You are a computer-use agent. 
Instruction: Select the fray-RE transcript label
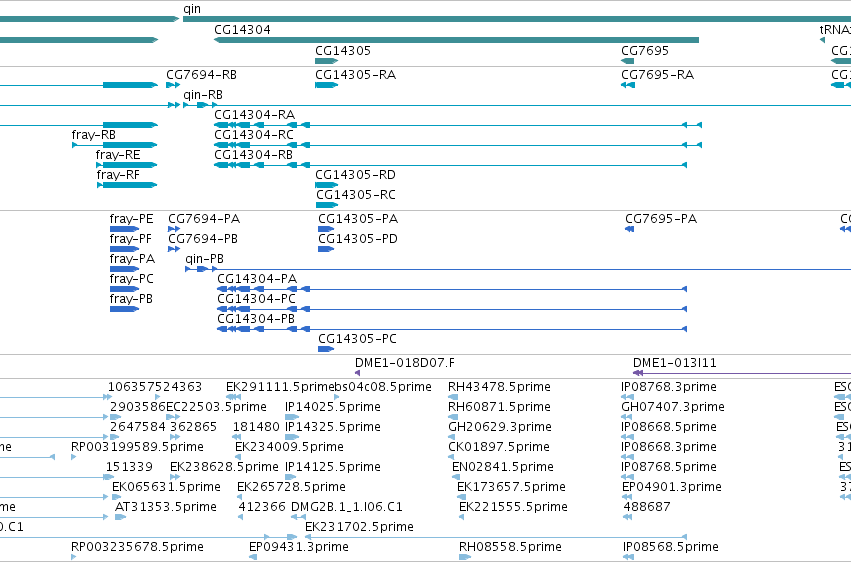[118, 155]
